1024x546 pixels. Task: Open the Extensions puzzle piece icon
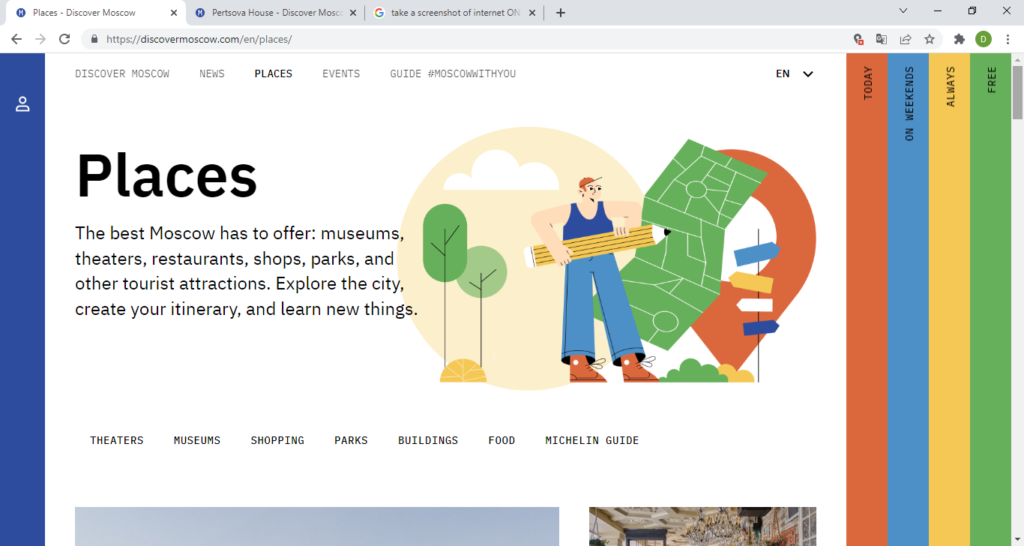[959, 39]
